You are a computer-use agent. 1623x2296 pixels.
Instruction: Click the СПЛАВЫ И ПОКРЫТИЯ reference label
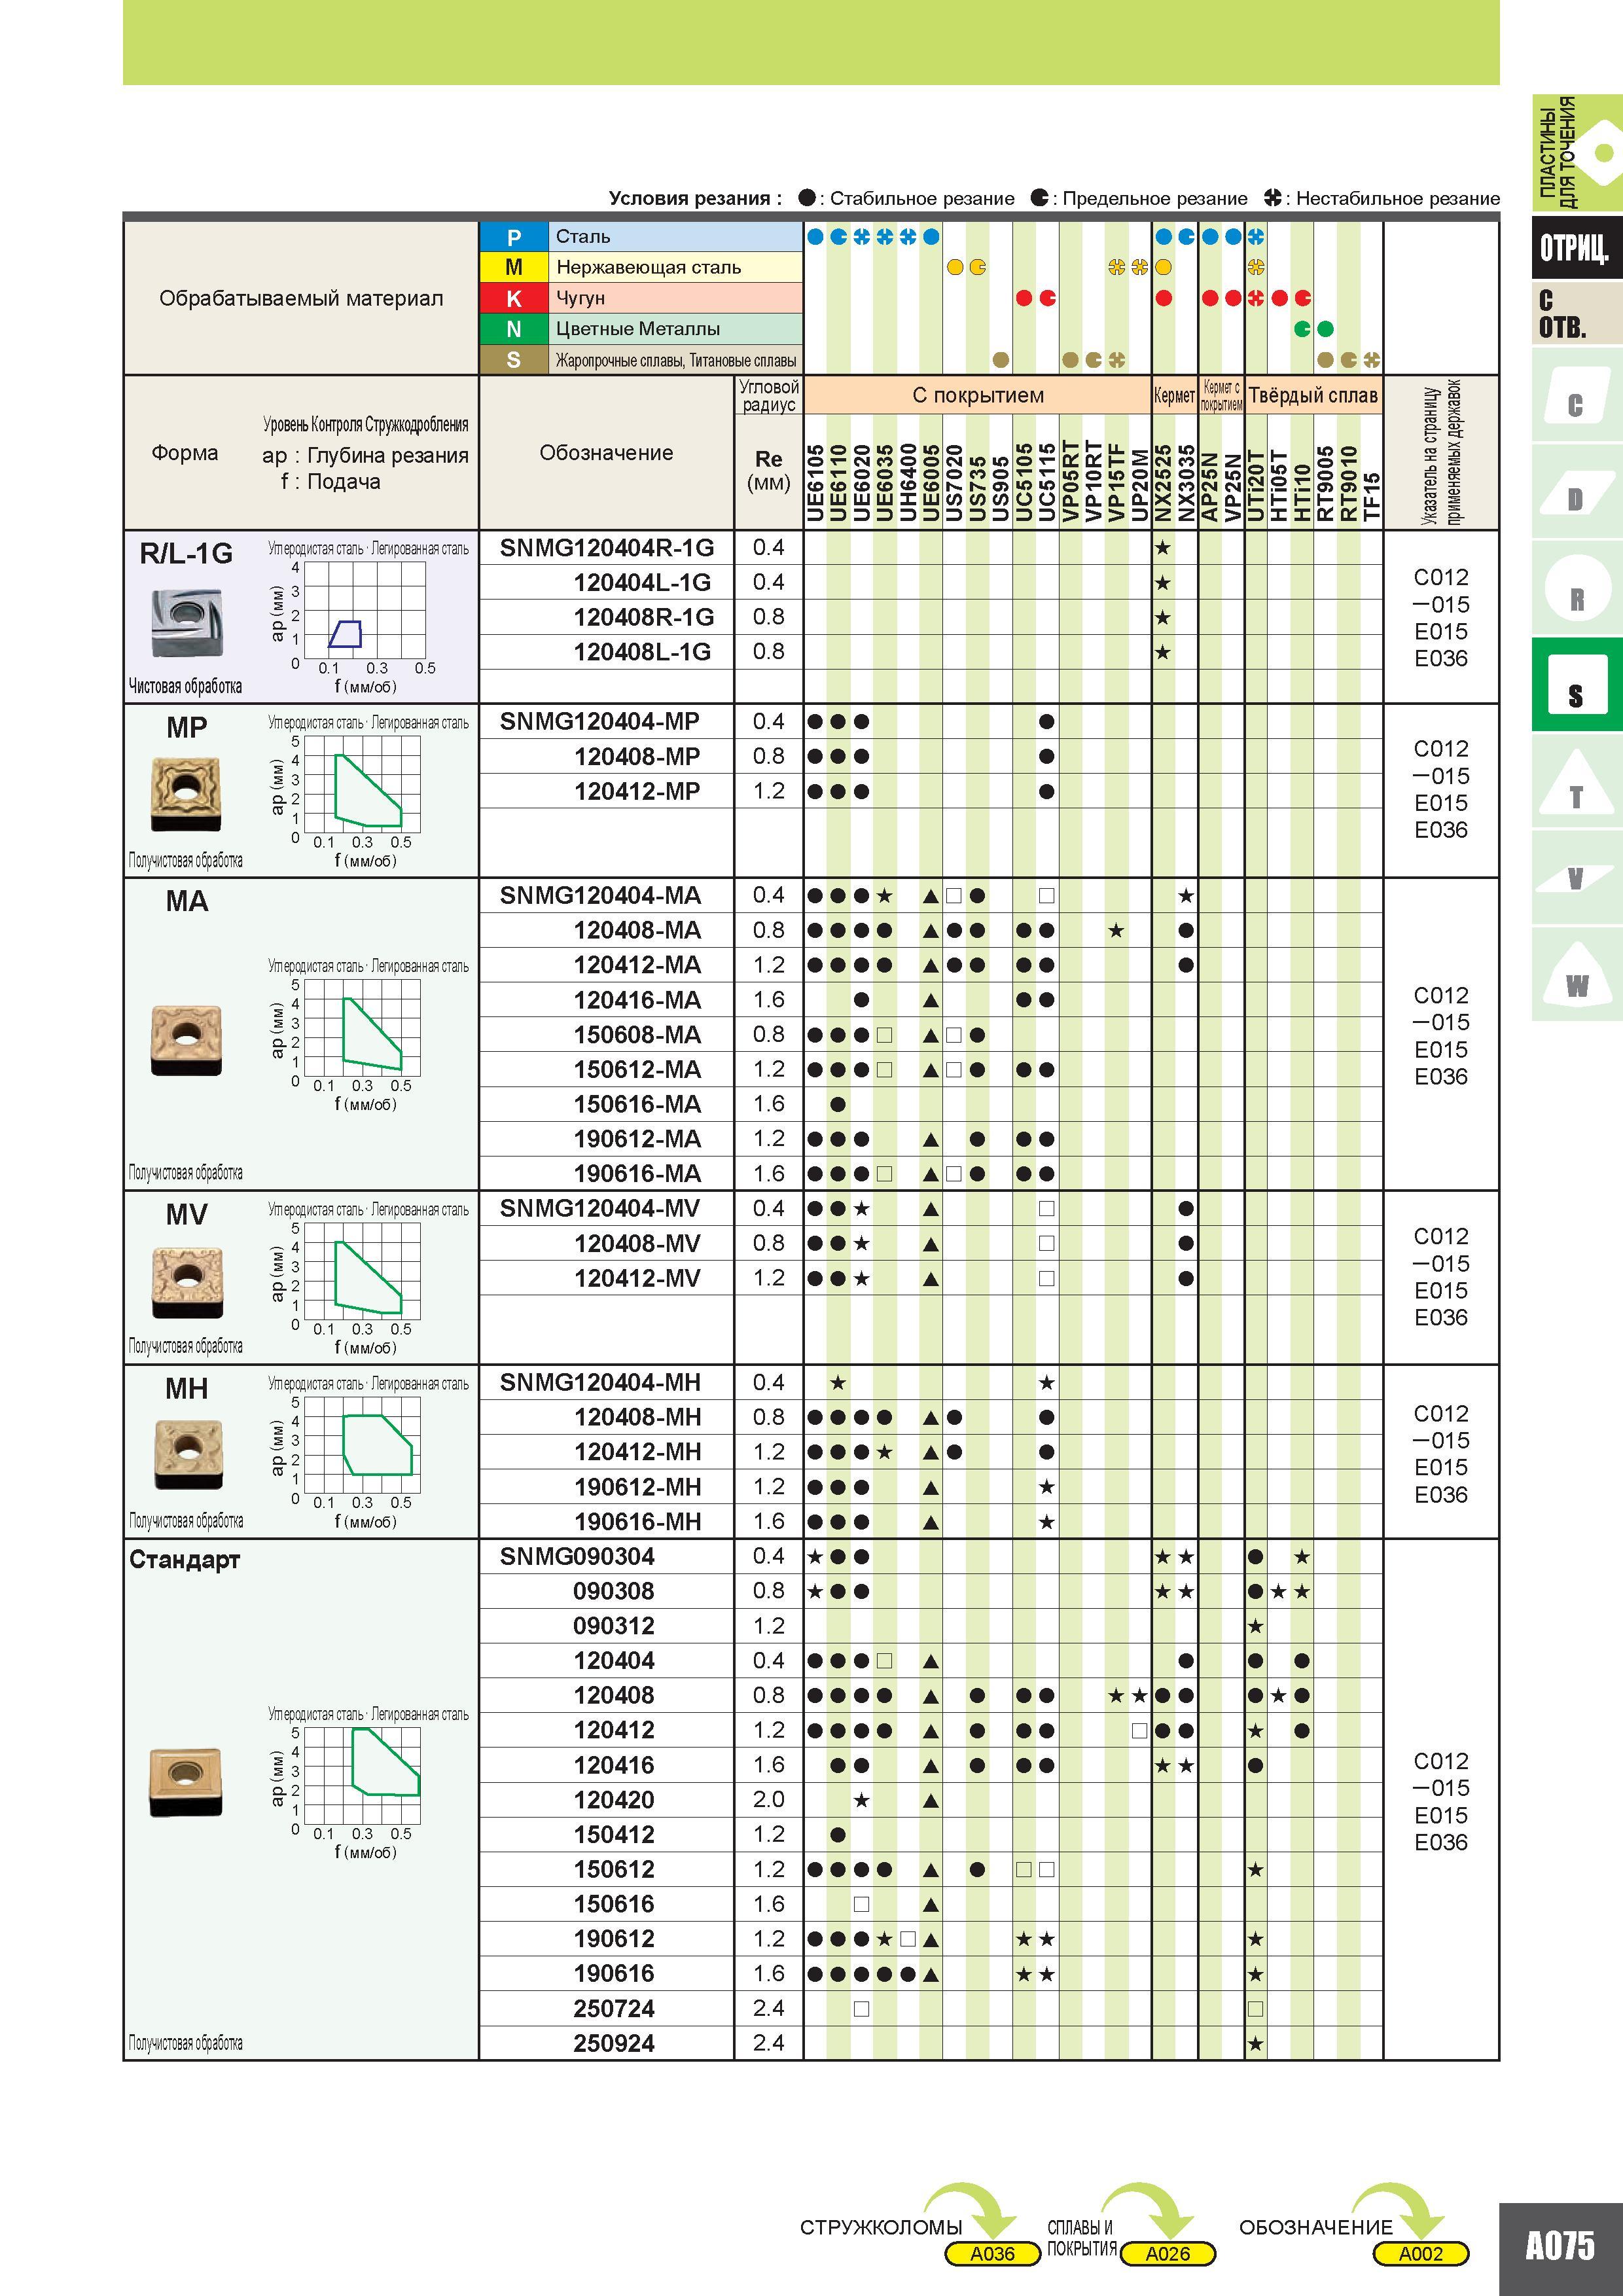pyautogui.click(x=1081, y=2238)
